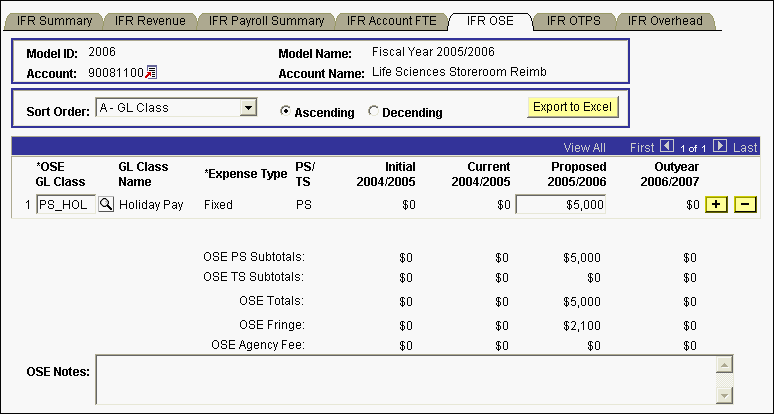Click the Proposed 2005/2006 amount field
The height and width of the screenshot is (414, 774).
pyautogui.click(x=561, y=205)
